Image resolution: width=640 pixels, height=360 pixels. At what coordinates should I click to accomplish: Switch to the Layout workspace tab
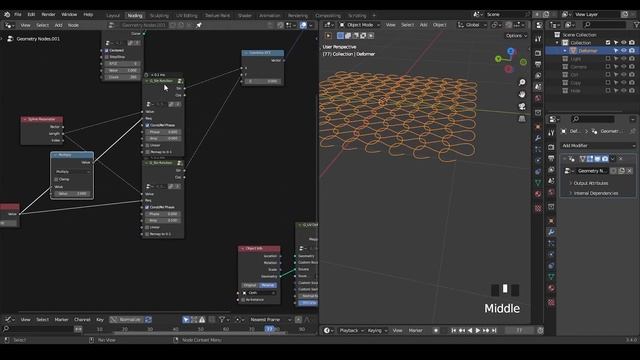tap(113, 16)
